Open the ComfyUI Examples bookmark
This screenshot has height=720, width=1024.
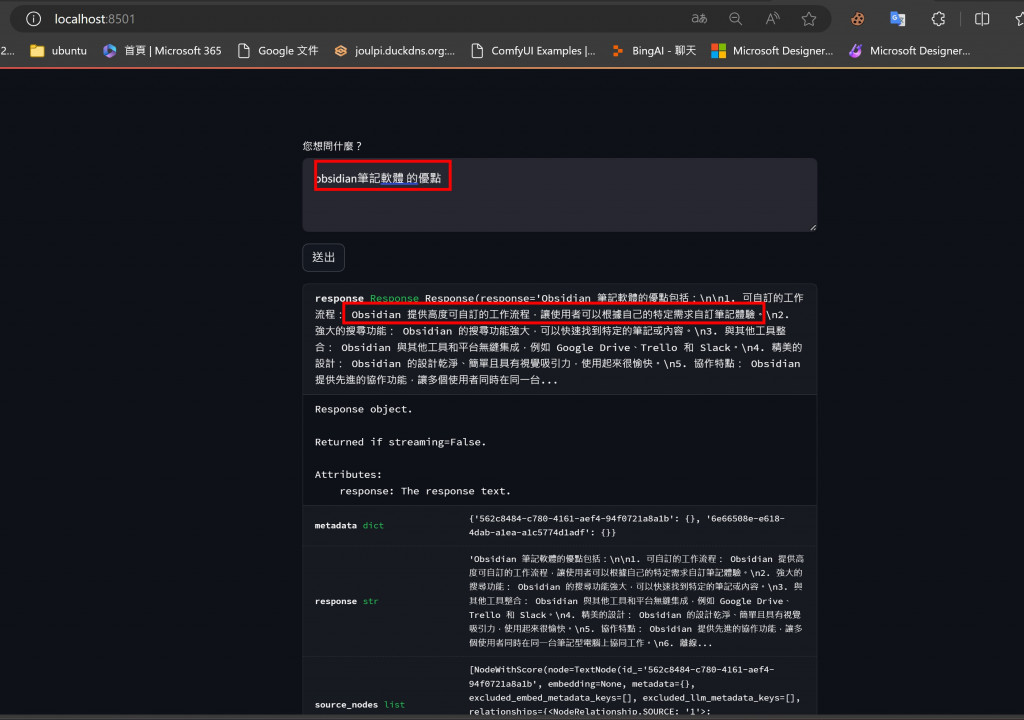(x=534, y=50)
